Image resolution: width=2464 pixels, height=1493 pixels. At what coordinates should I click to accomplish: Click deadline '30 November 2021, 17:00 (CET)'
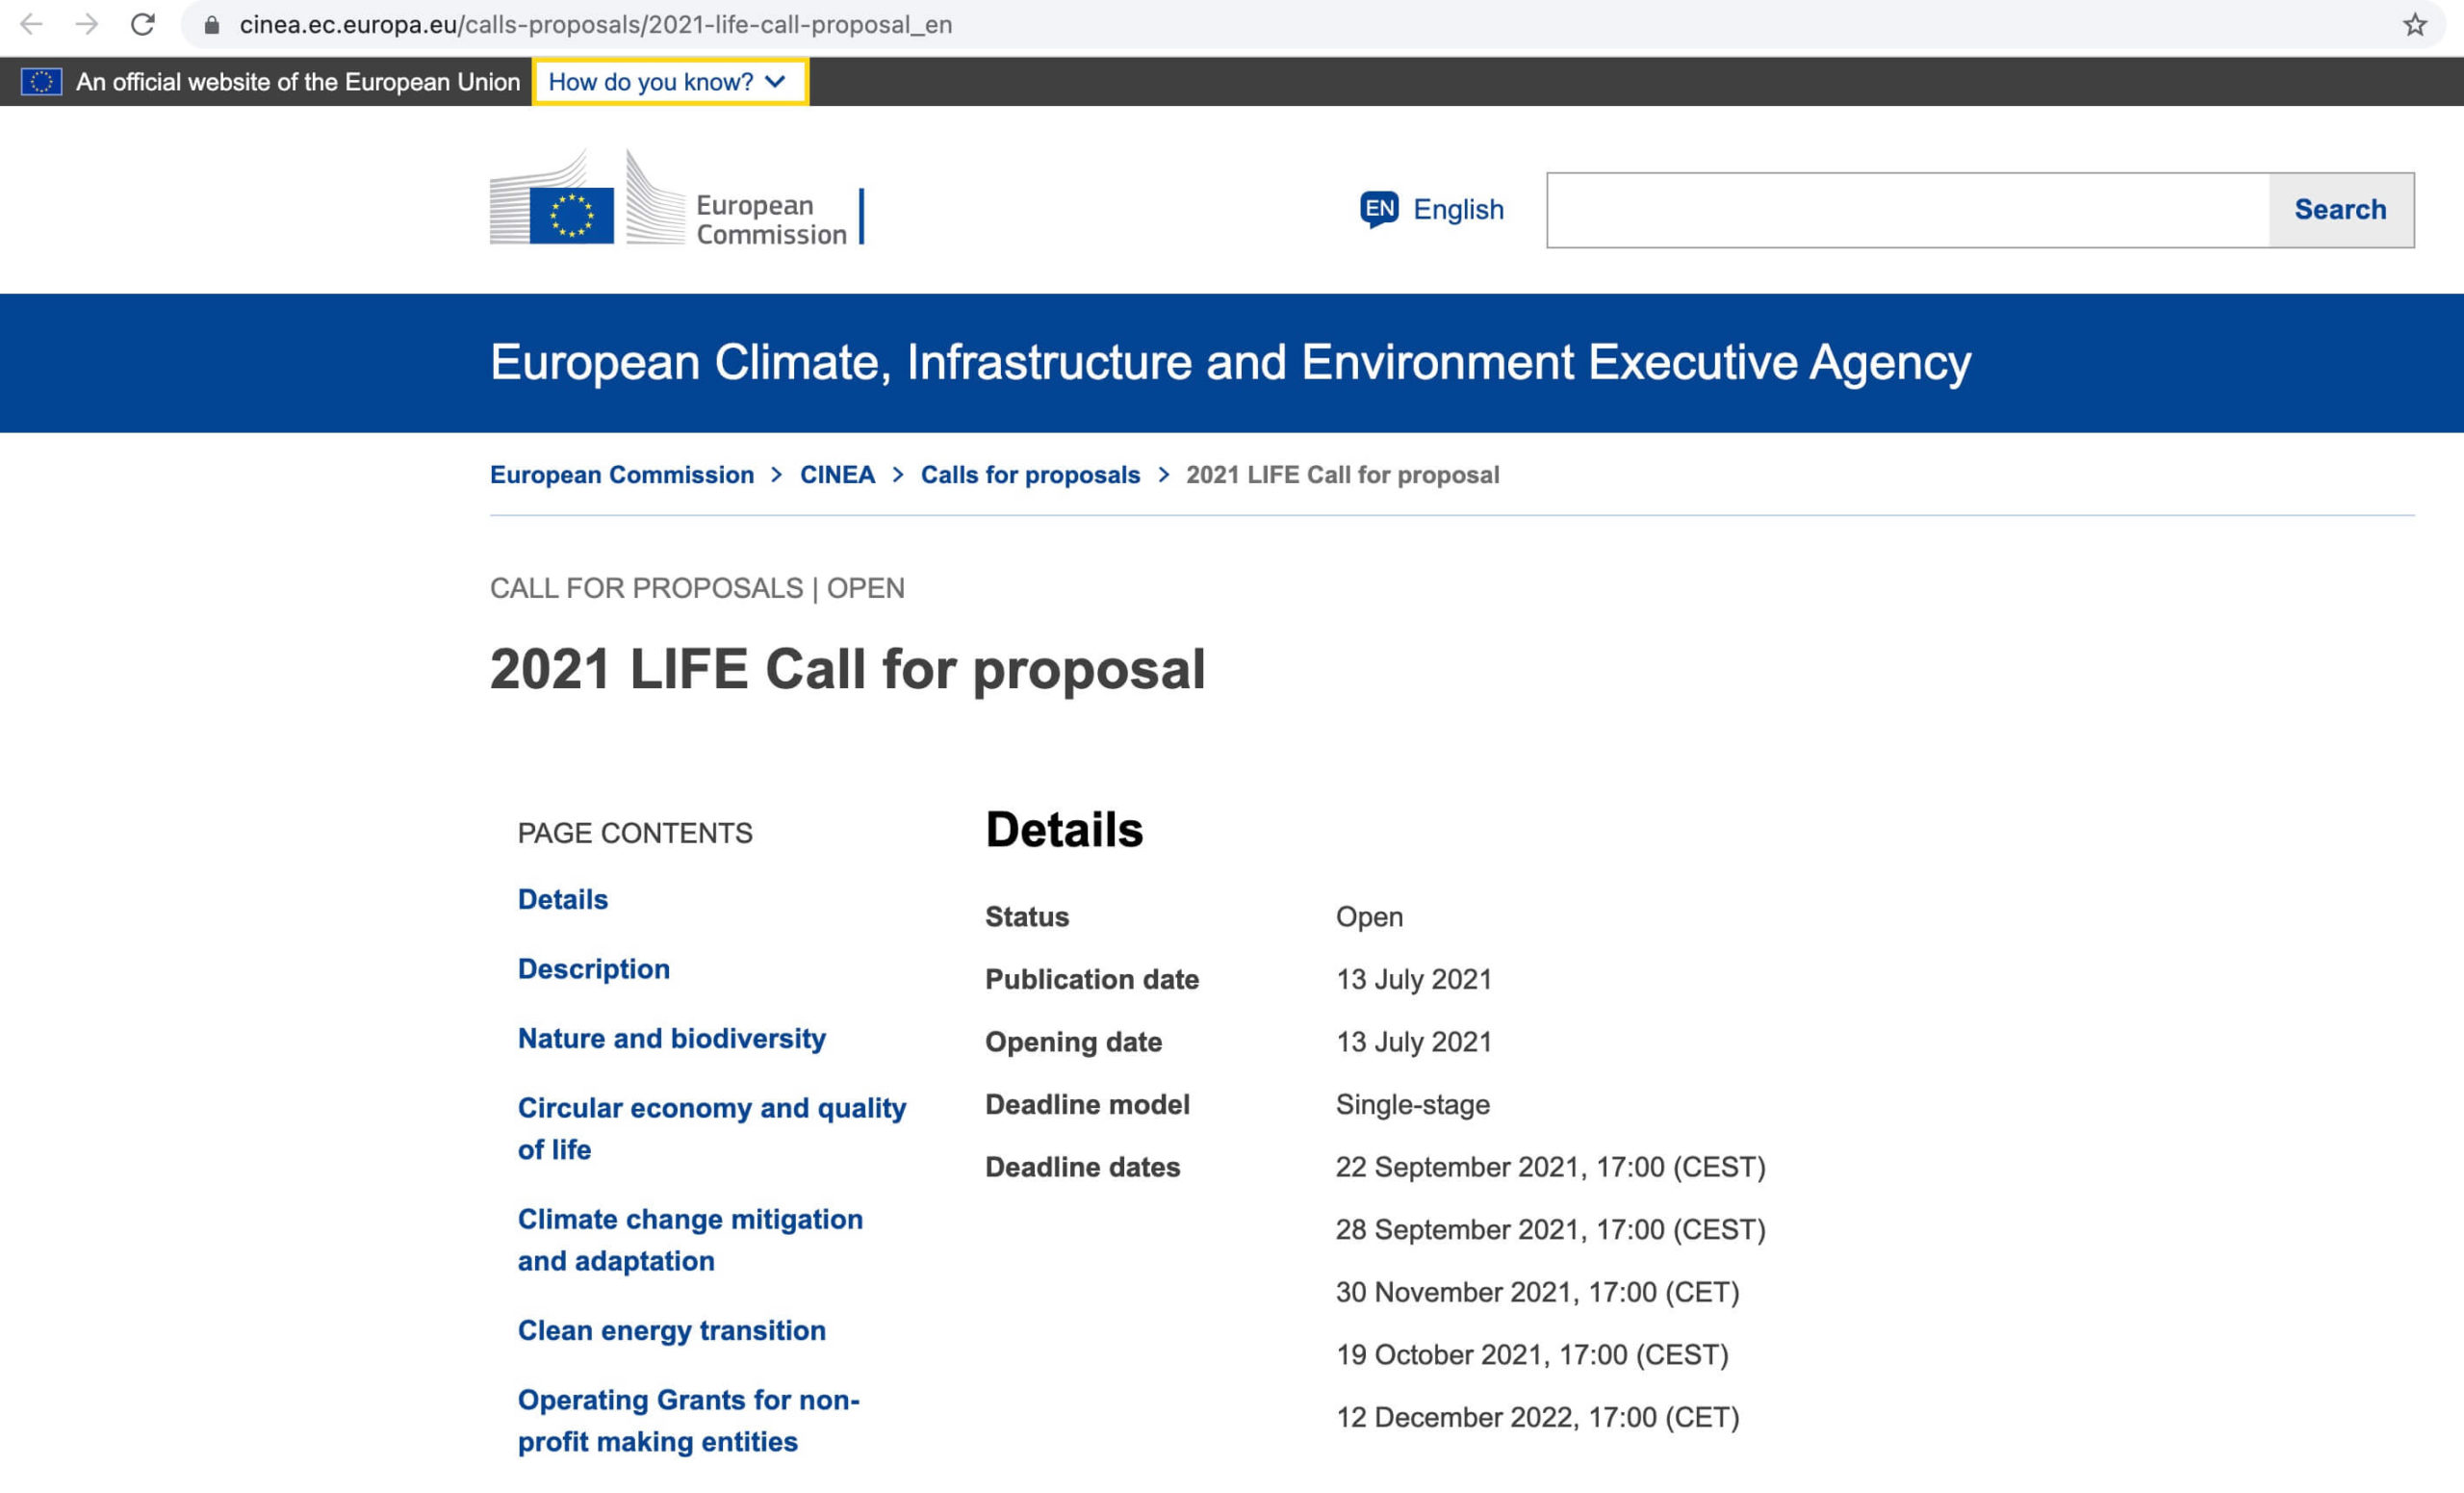[1538, 1292]
